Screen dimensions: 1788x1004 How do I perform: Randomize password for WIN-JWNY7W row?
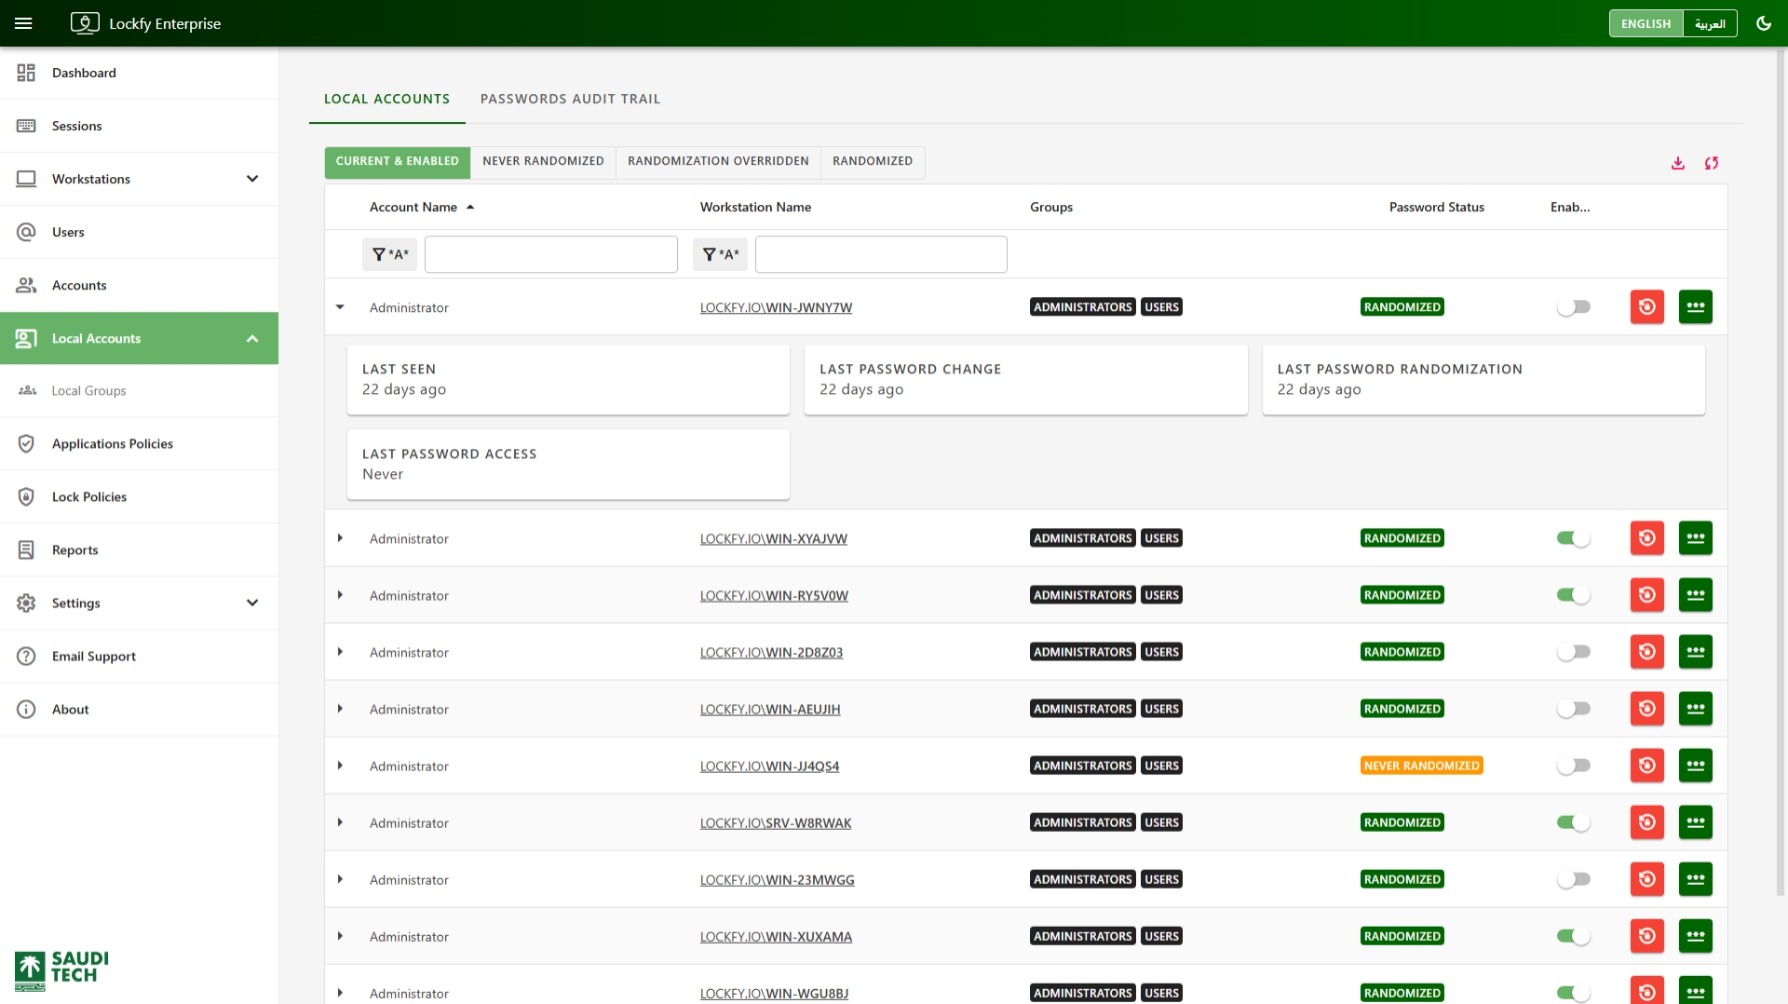tap(1647, 307)
